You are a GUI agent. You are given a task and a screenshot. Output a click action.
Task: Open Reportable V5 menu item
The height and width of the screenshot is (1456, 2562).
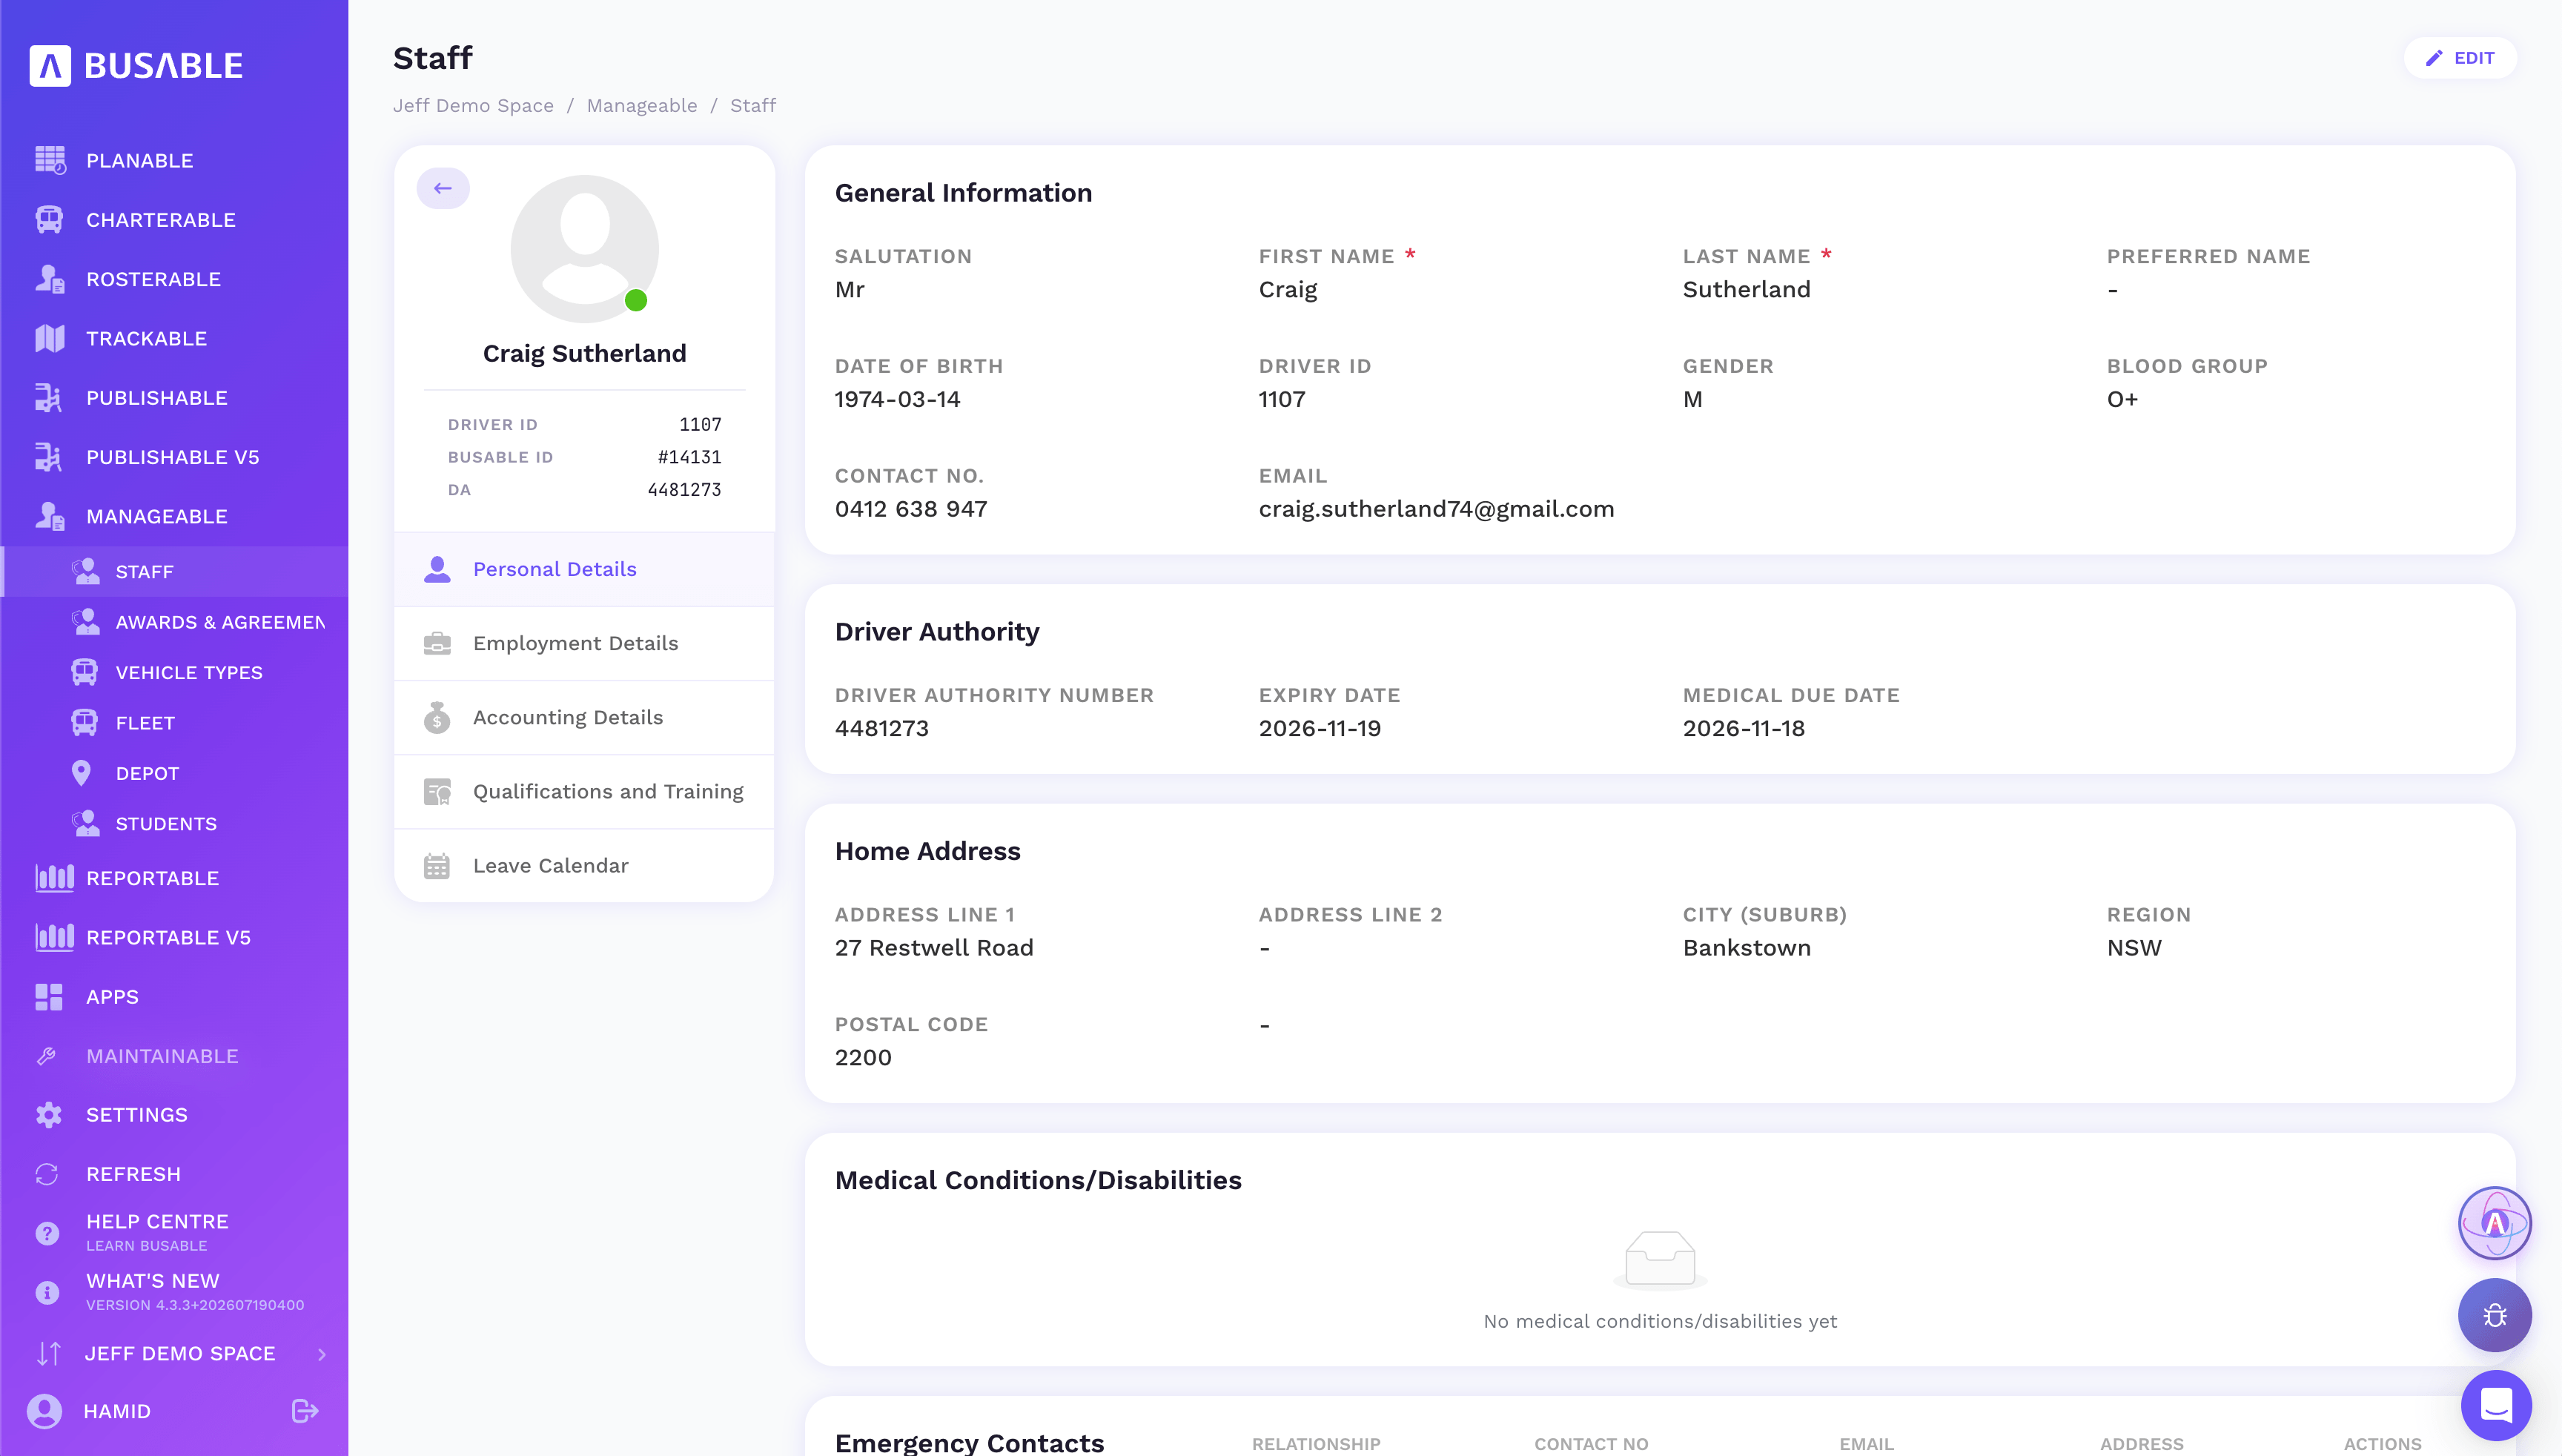(x=175, y=937)
